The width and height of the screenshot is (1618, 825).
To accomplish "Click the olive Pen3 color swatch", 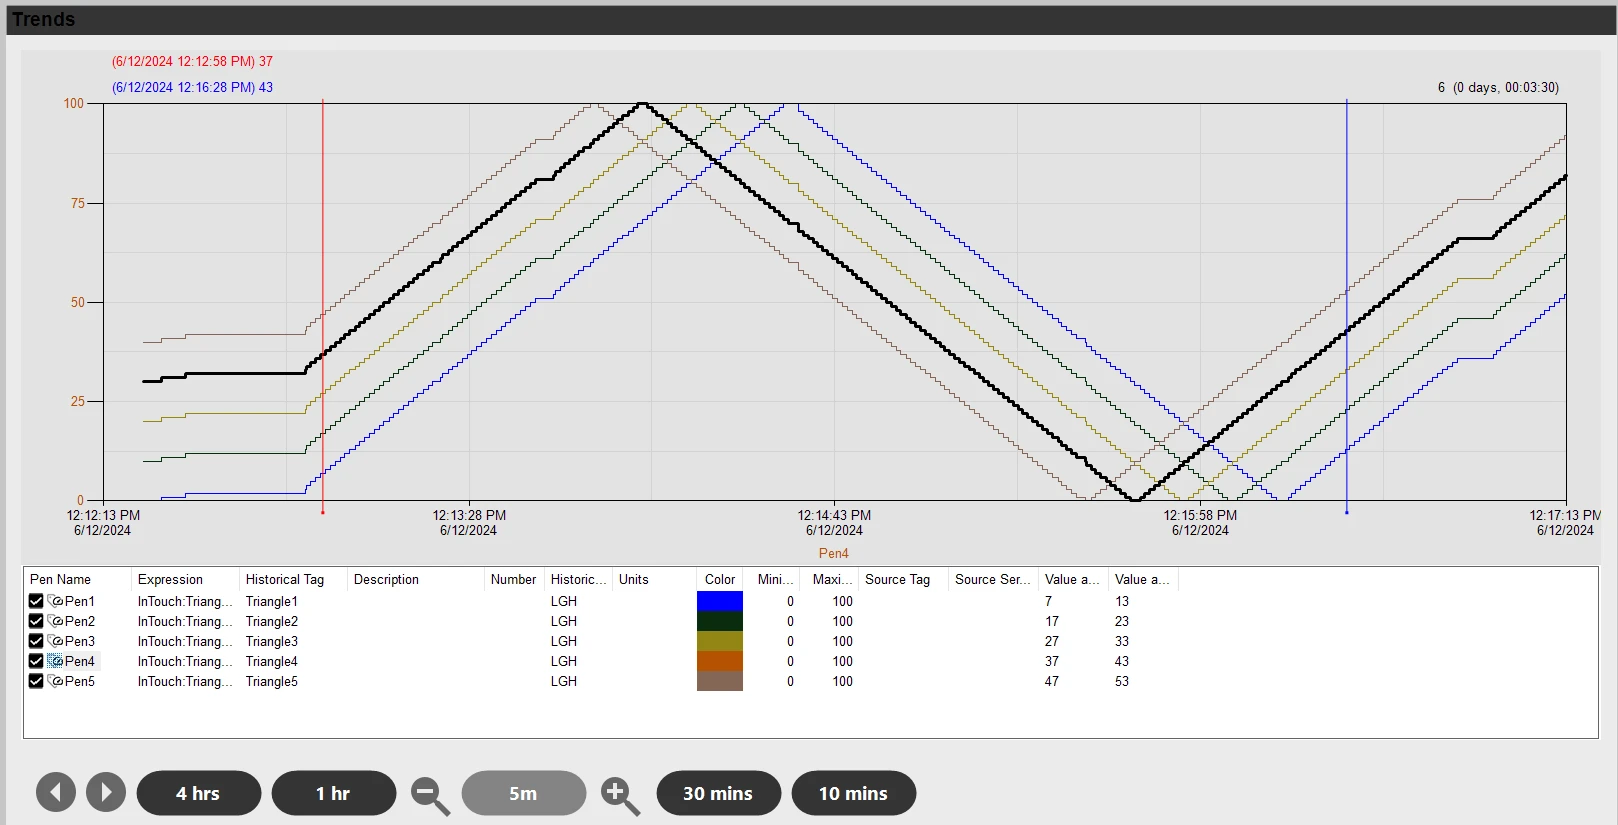I will [720, 641].
